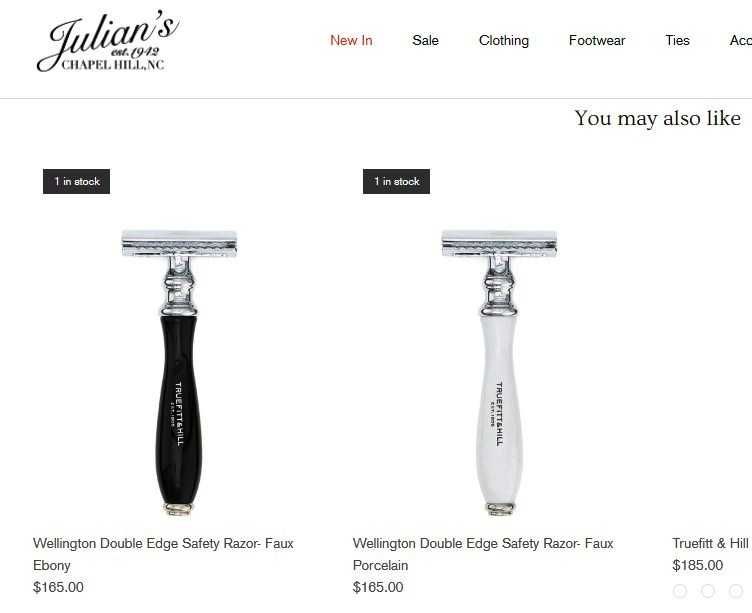Click the $165.00 price under Faux Ebony
This screenshot has height=613, width=752.
coord(58,587)
